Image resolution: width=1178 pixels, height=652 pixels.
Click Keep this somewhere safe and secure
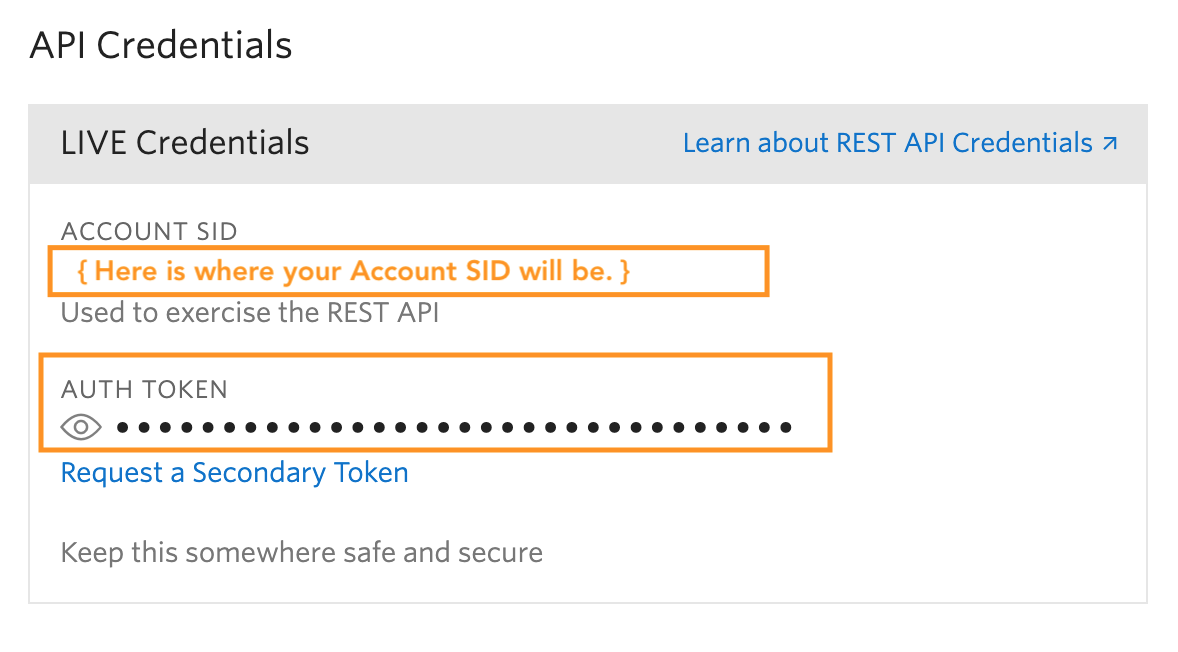302,552
